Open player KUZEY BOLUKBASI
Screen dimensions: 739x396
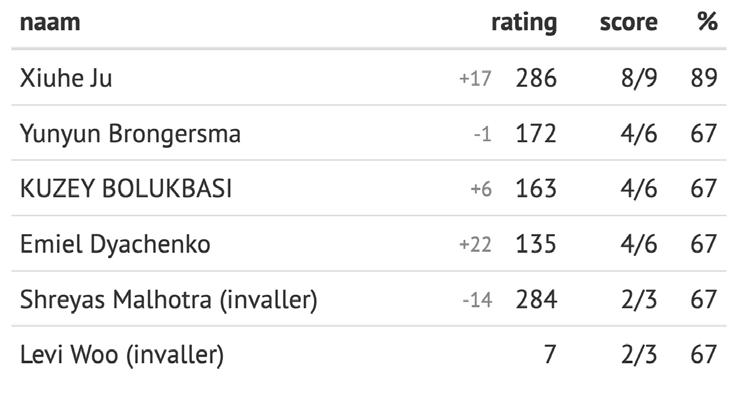coord(126,189)
